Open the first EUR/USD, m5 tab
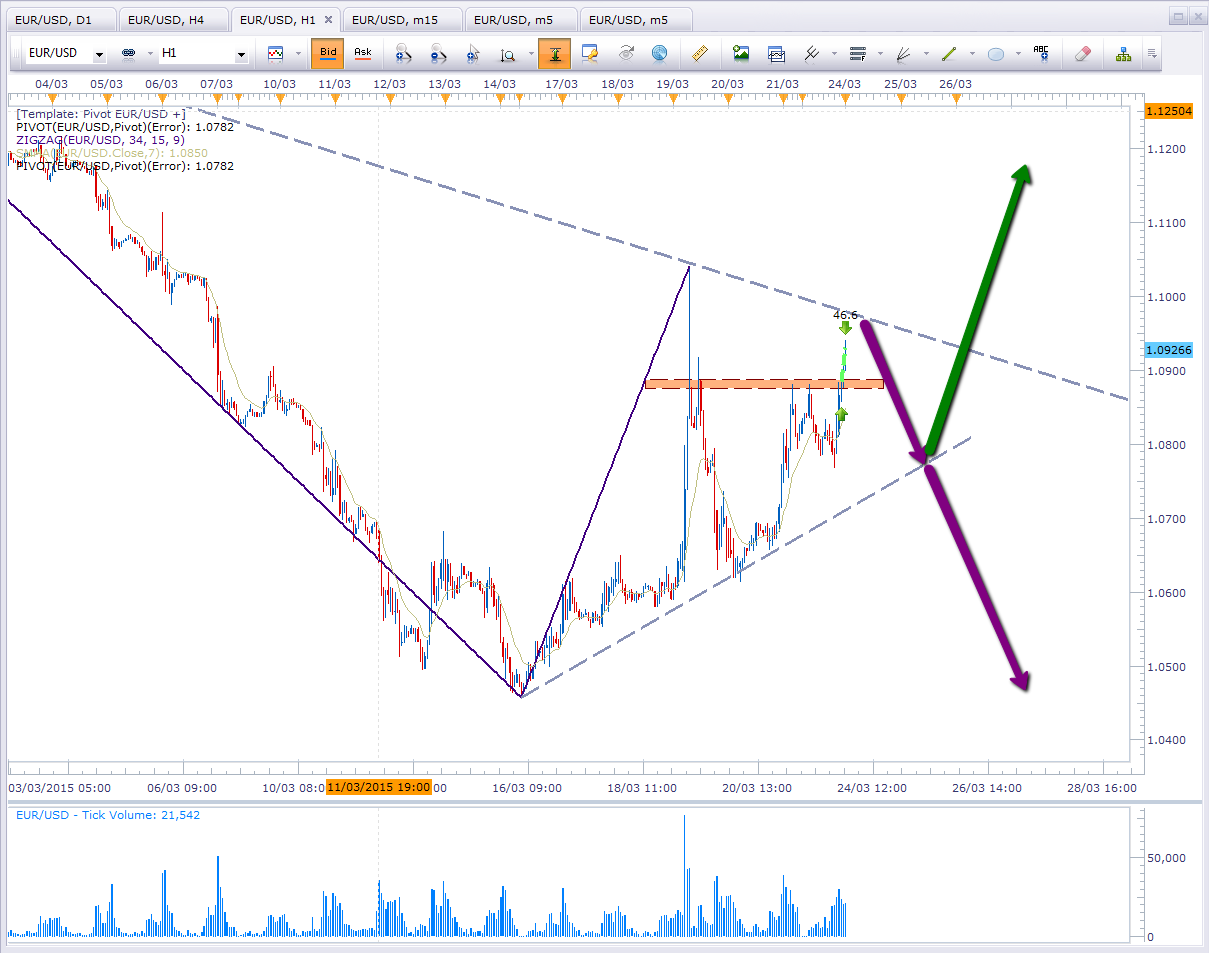The width and height of the screenshot is (1209, 953). coord(520,19)
